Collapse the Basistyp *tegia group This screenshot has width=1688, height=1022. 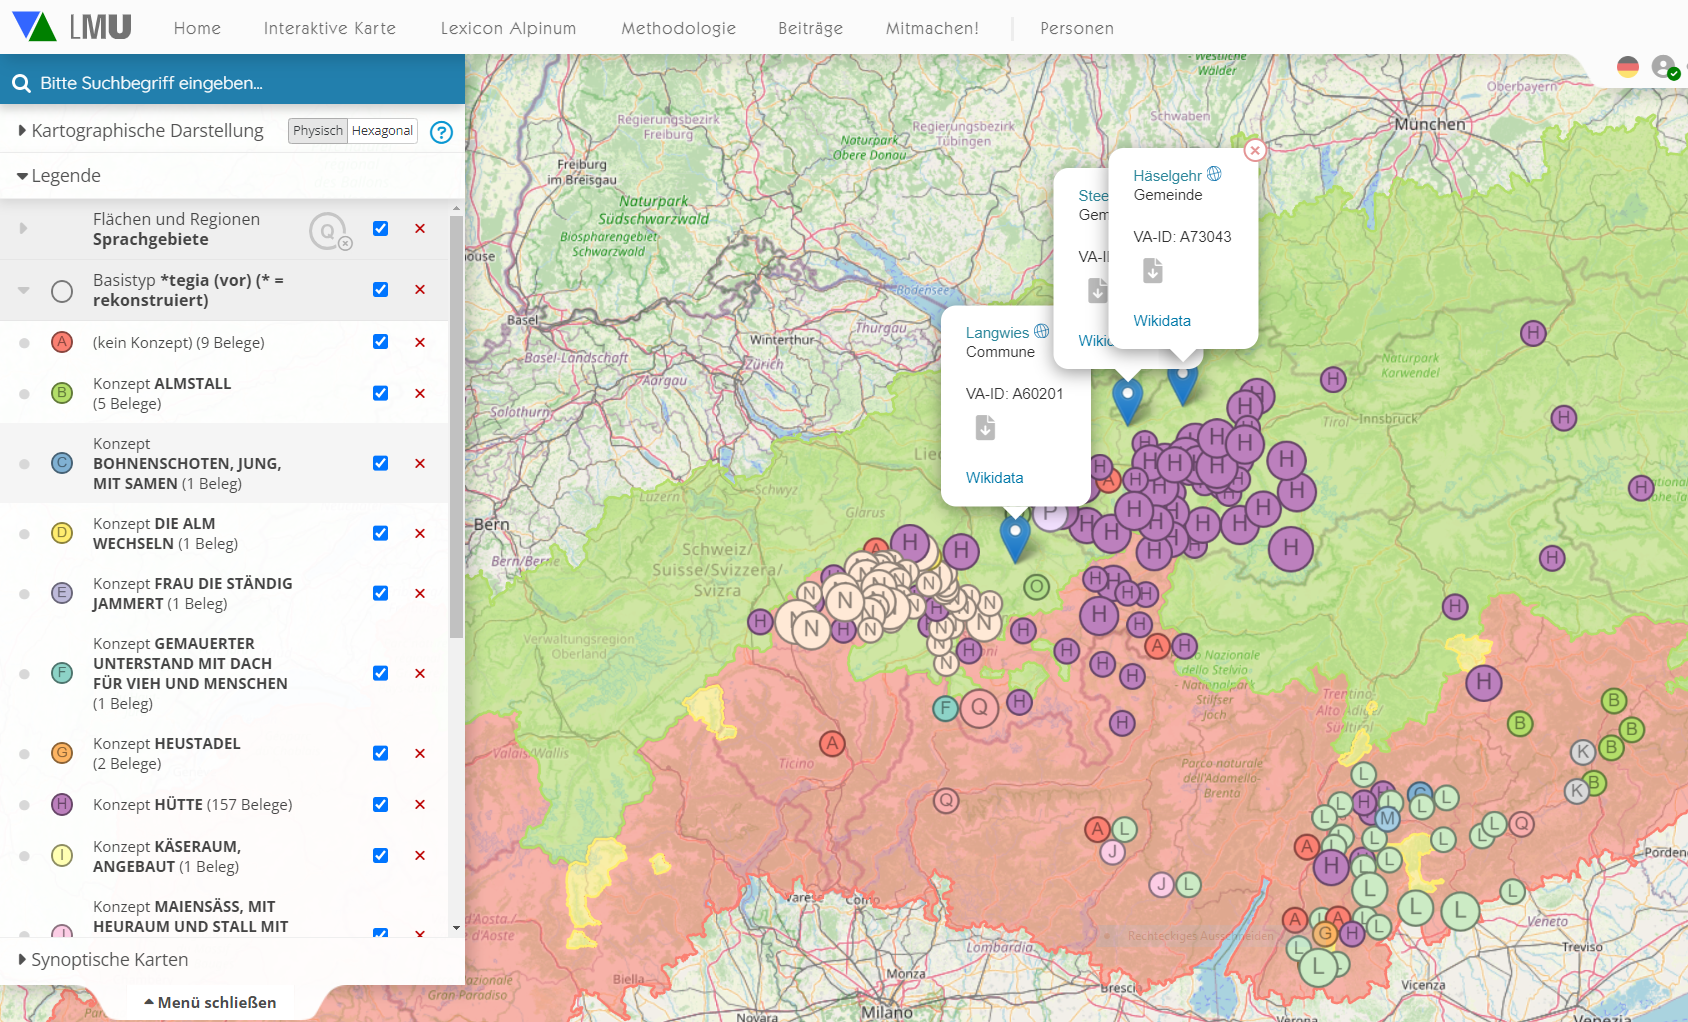coord(23,290)
